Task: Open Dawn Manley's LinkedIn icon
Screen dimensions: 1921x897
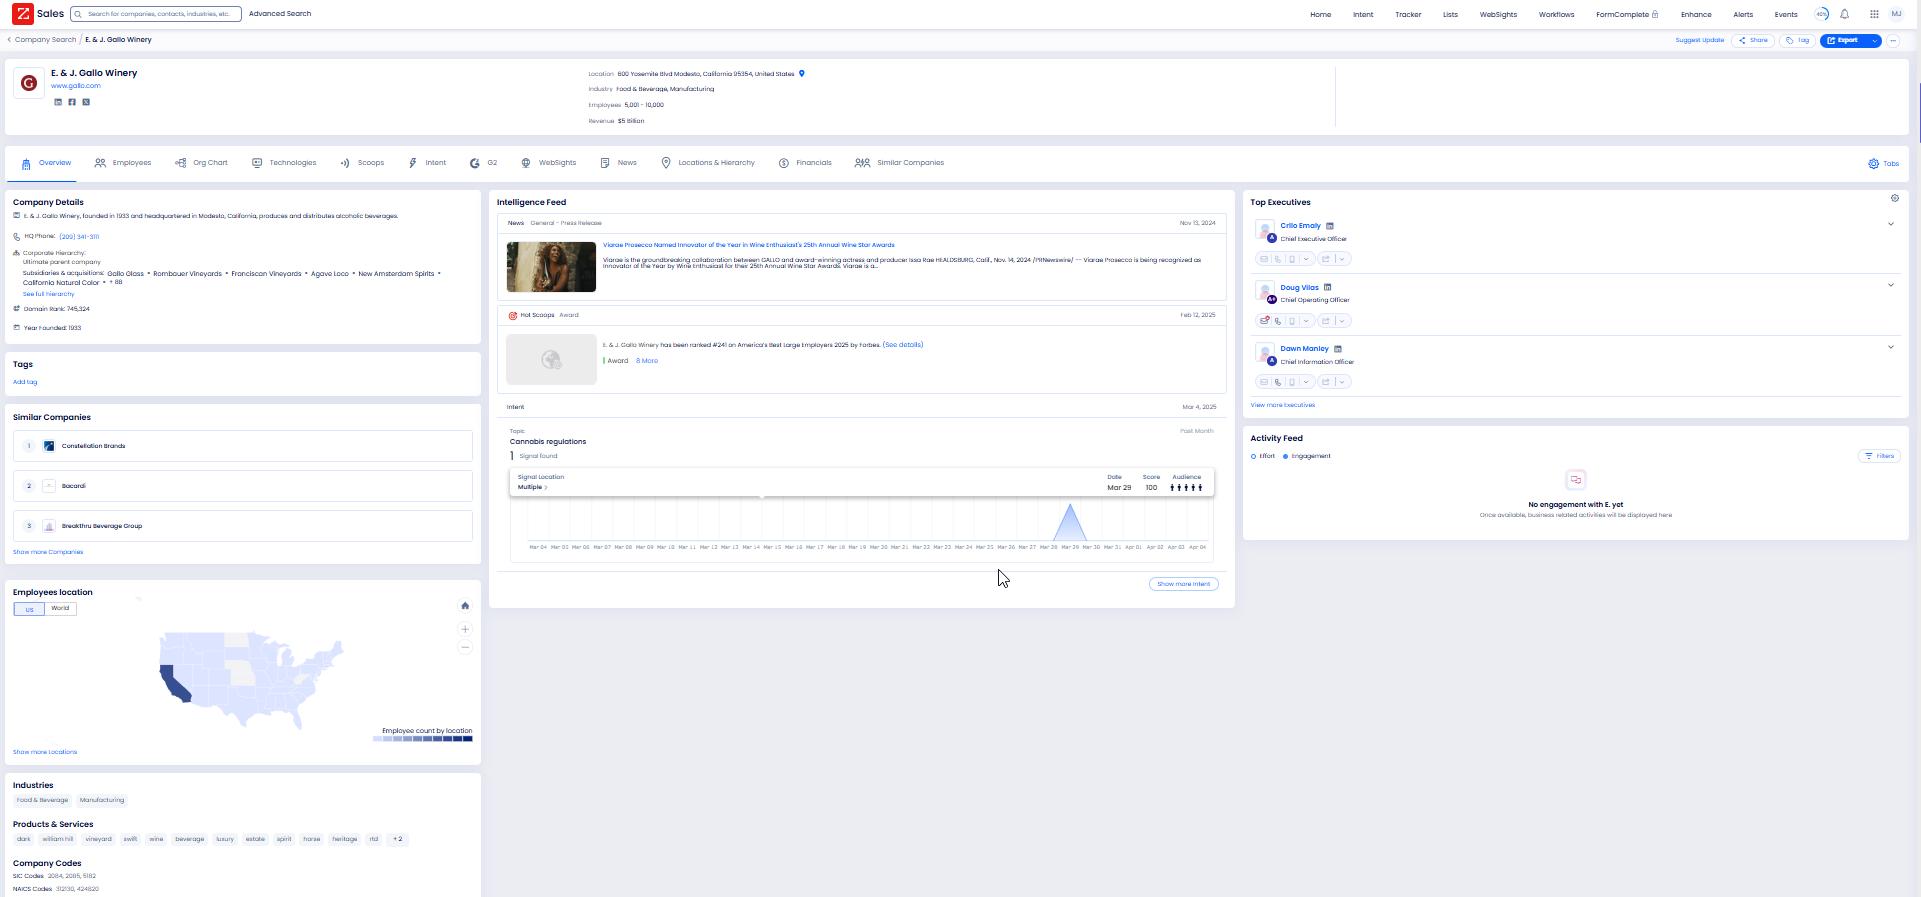Action: 1338,349
